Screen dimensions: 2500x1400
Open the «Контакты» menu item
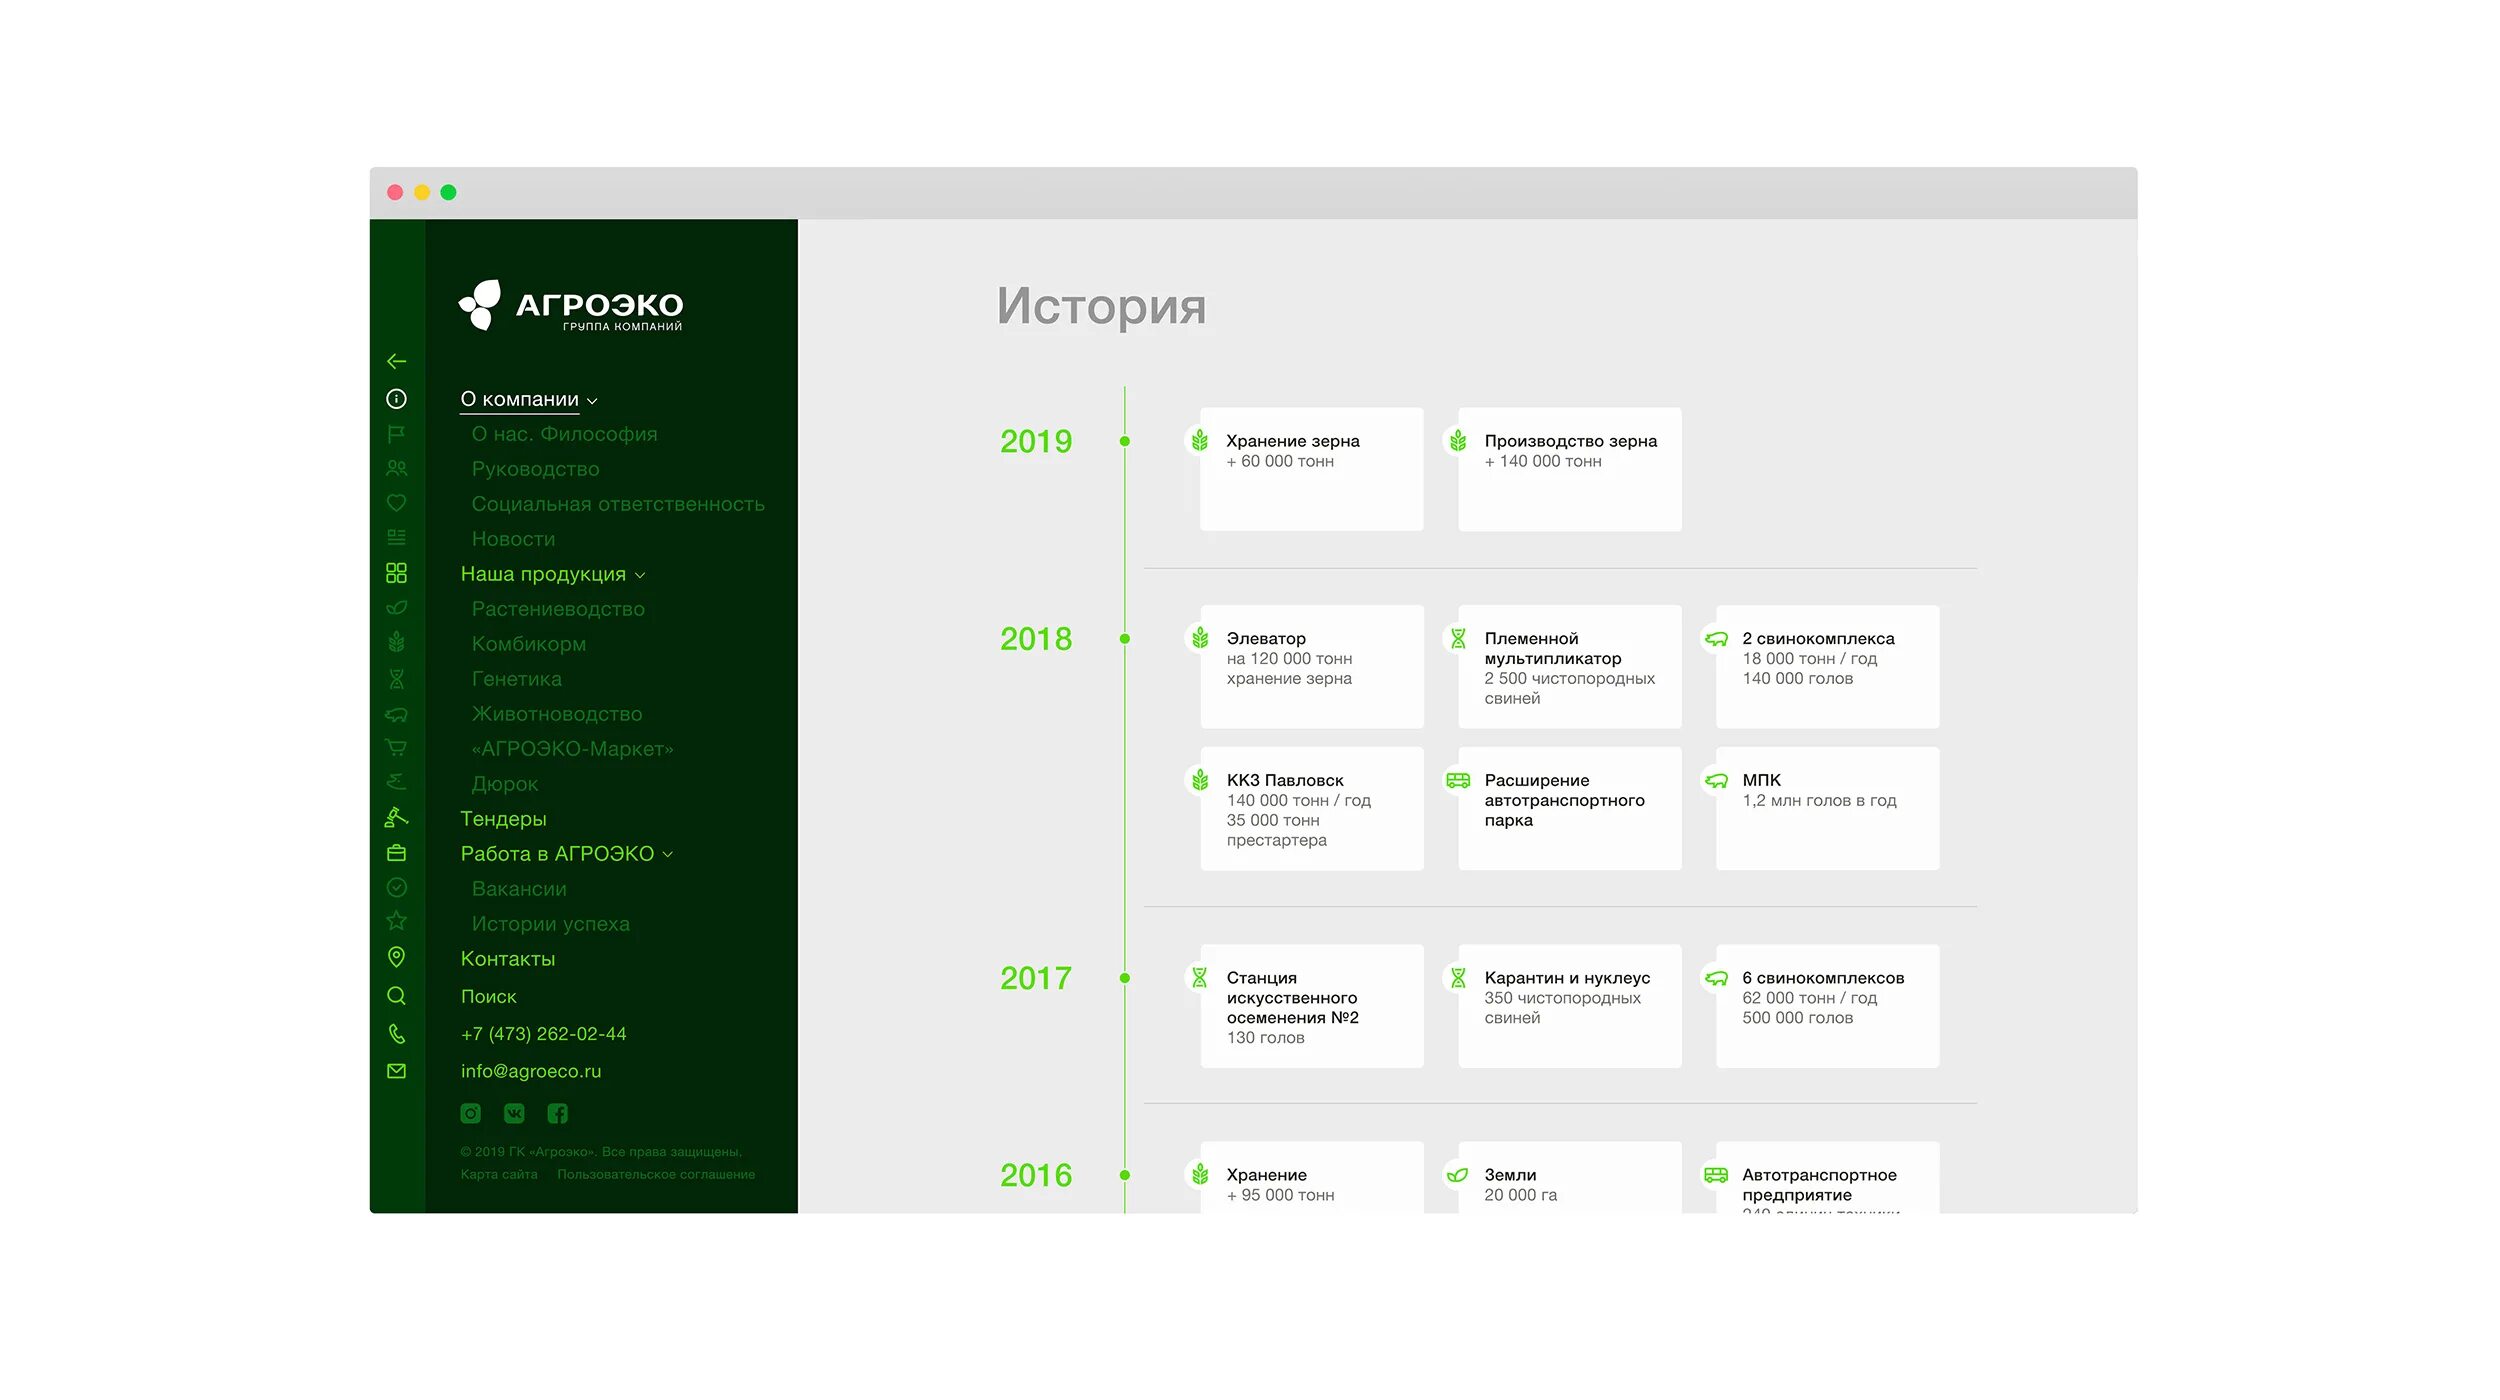[x=508, y=959]
